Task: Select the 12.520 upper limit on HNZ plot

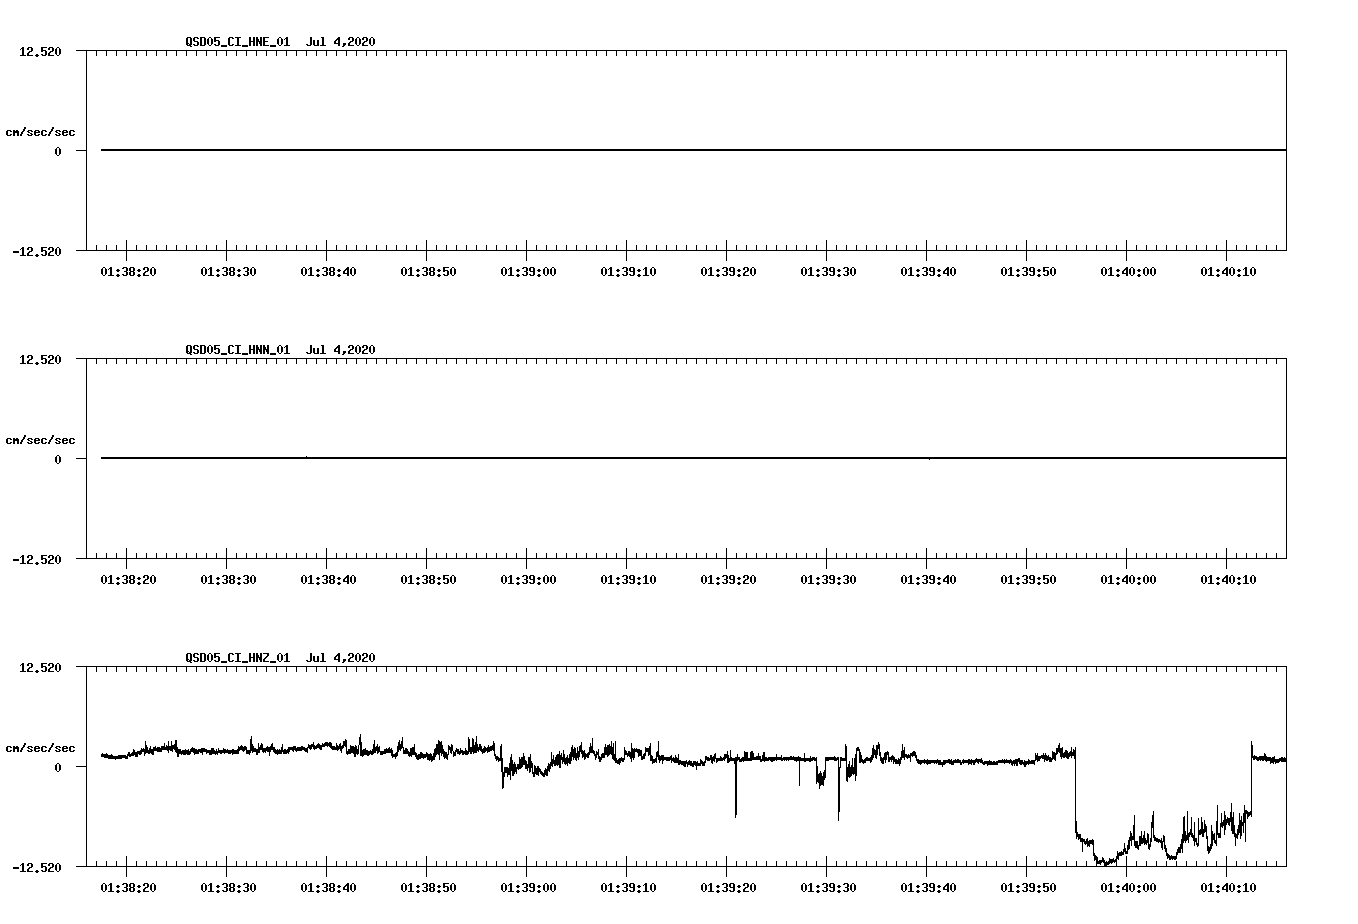Action: (40, 667)
